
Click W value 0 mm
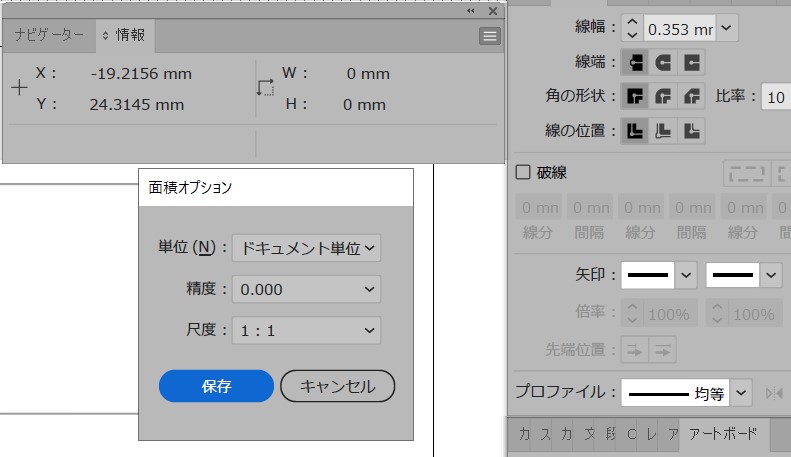368,74
